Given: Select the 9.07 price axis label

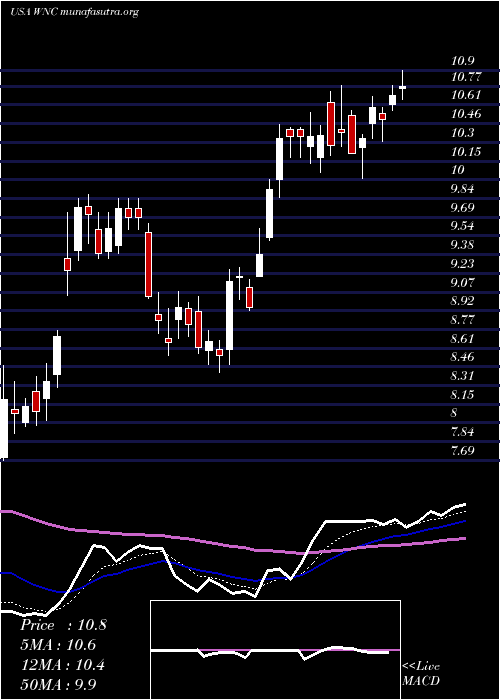Looking at the screenshot, I should tap(462, 283).
